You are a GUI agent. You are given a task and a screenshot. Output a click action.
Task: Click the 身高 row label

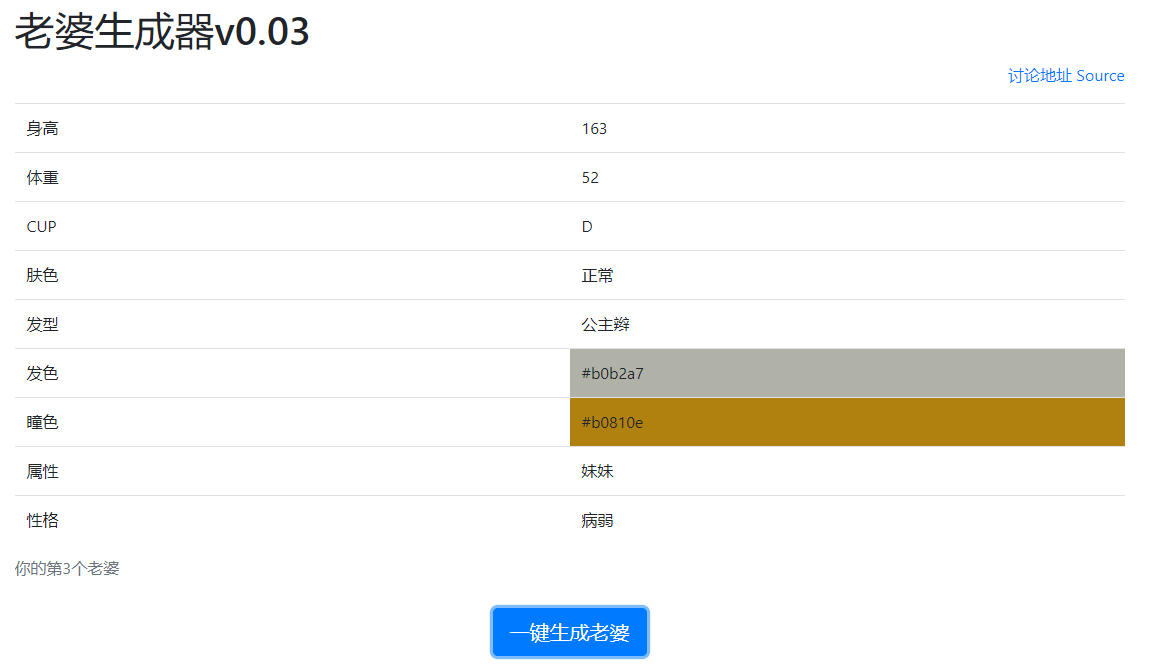point(42,128)
